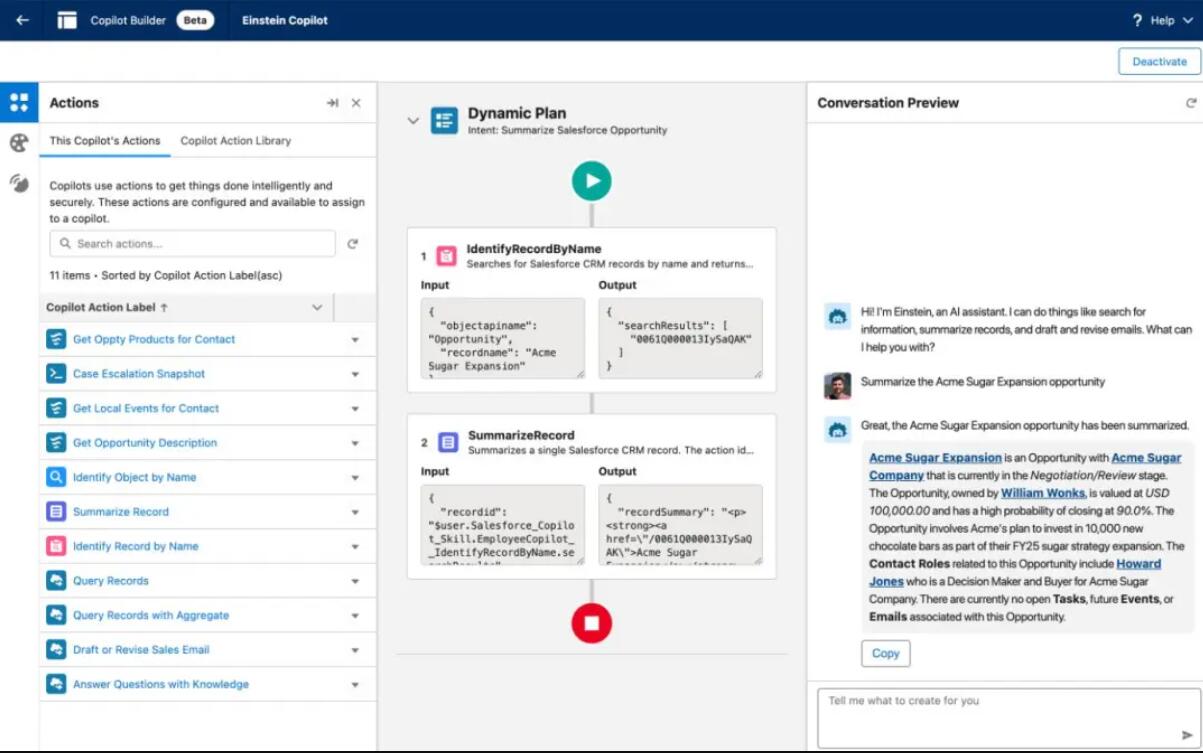
Task: Open dropdown for Get Oppty Products for Contact
Action: 355,340
